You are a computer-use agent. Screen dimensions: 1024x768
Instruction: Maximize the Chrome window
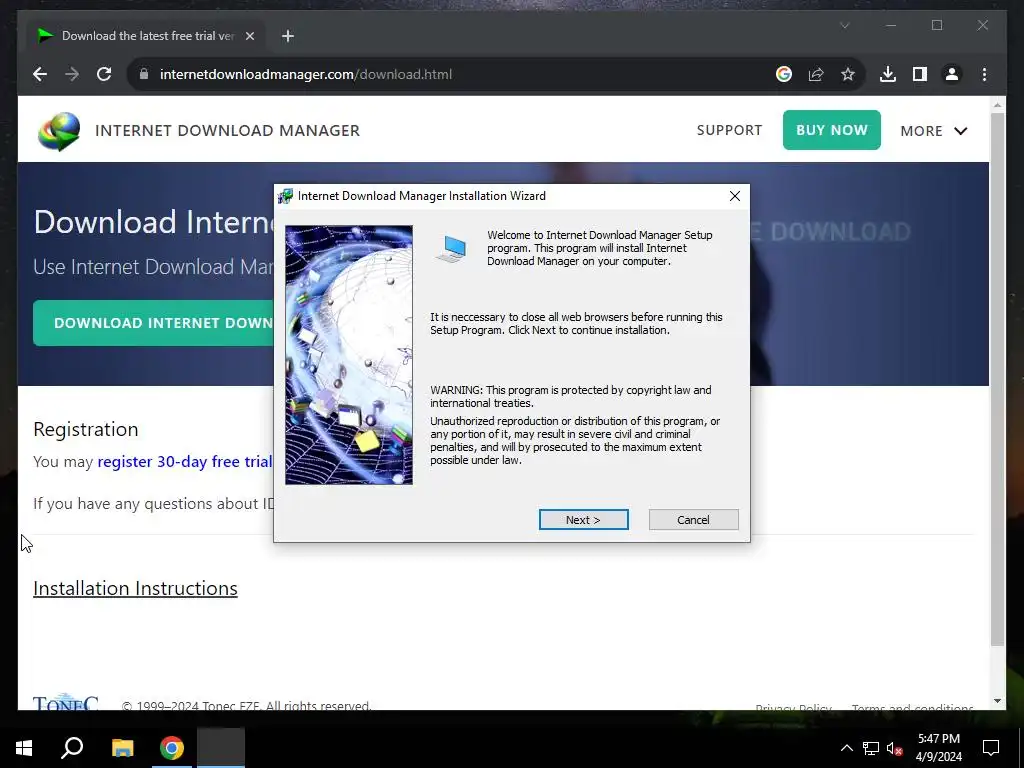pyautogui.click(x=937, y=25)
